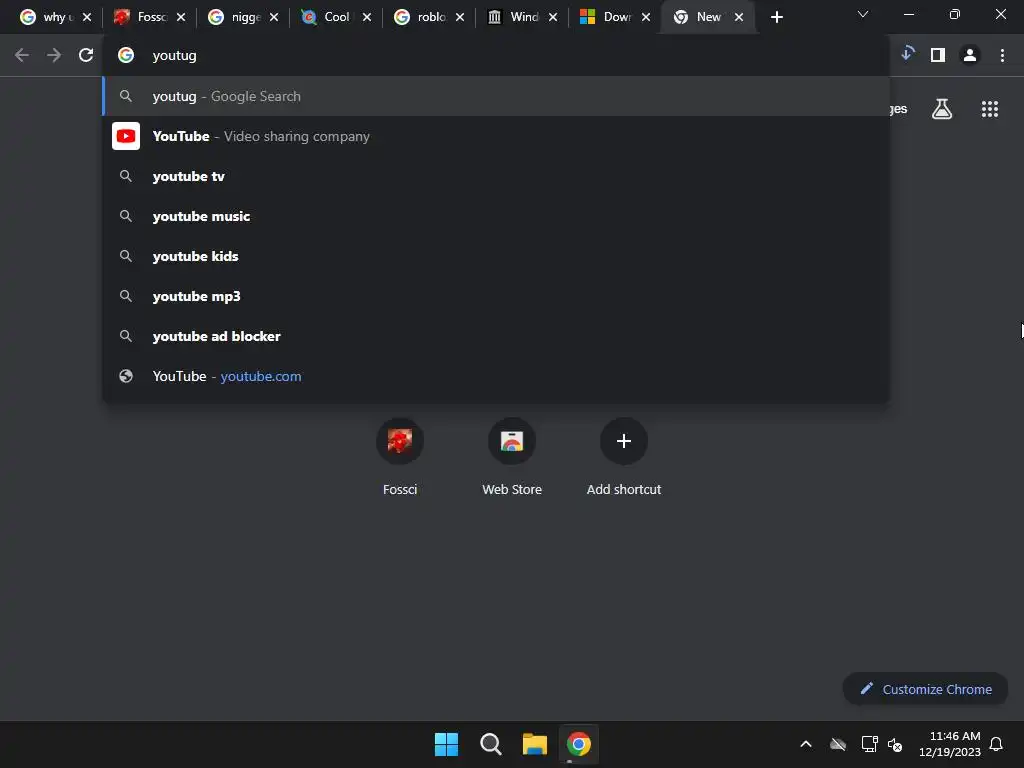Close the 'why u' tab

[87, 18]
